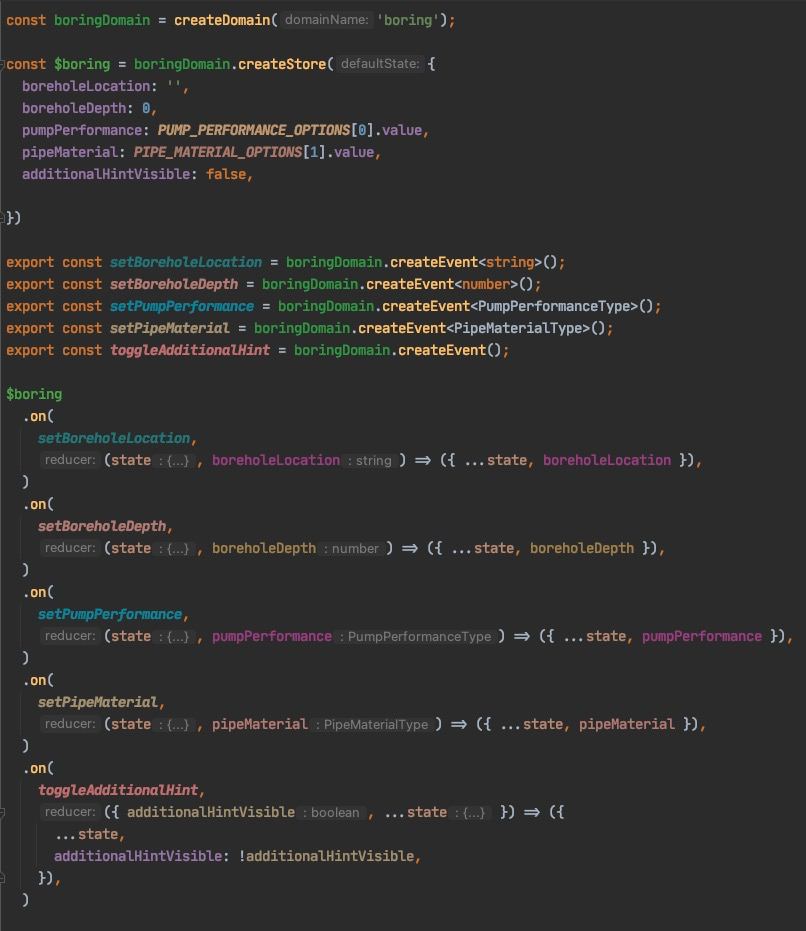Screen dimensions: 806x931
Task: Click ': PipeMaterialType' type hint in reducer
Action: (x=371, y=724)
